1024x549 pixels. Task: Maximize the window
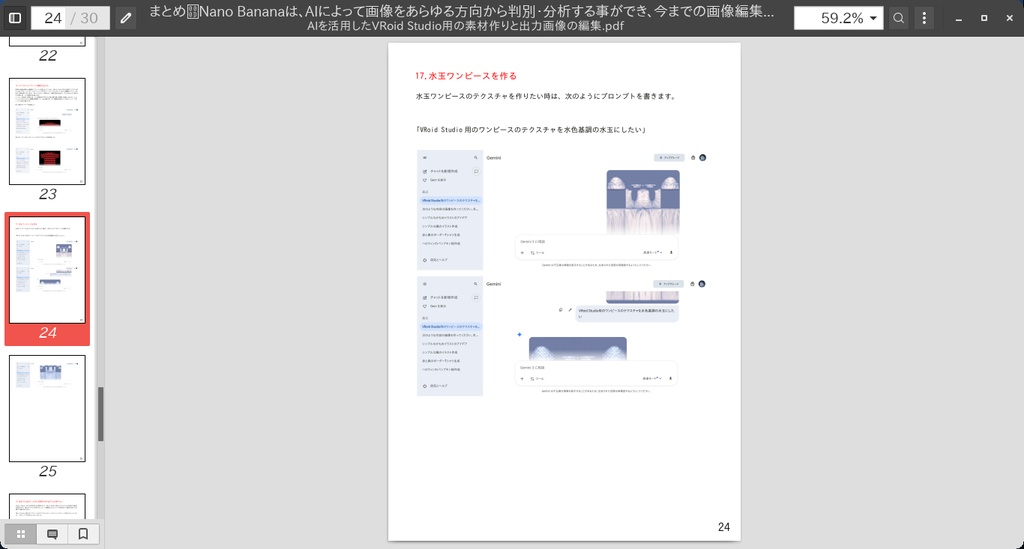coord(984,18)
